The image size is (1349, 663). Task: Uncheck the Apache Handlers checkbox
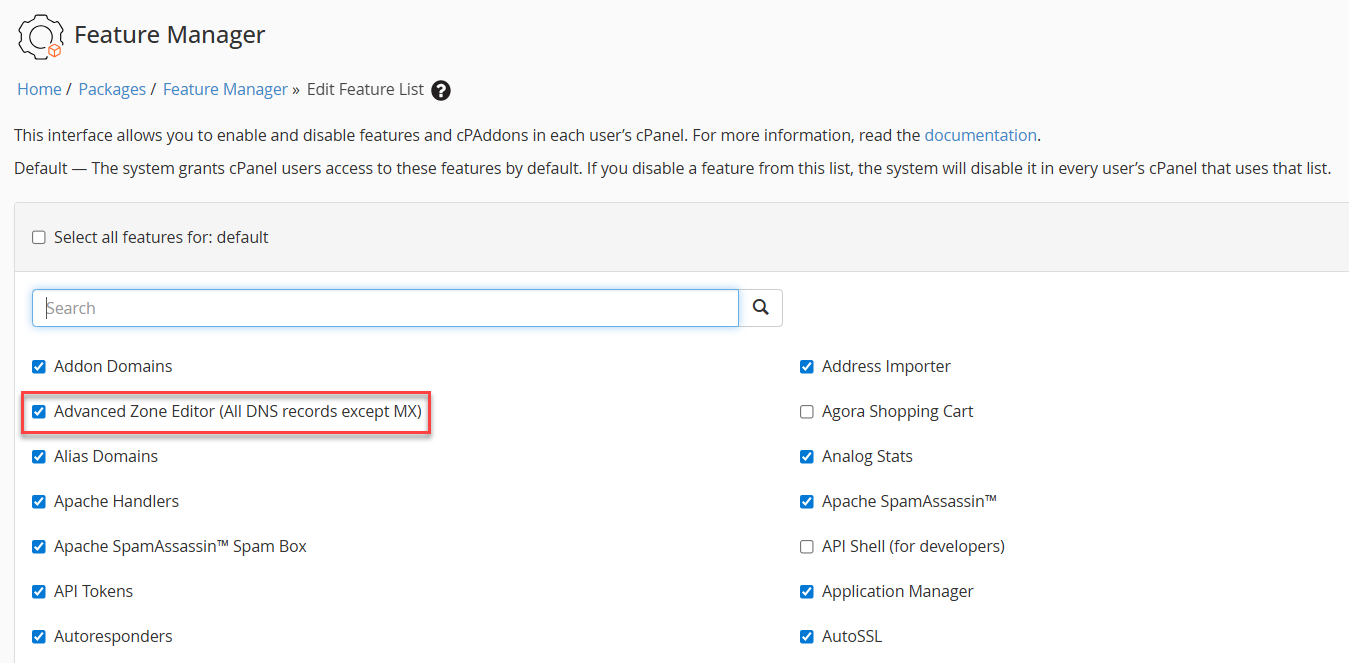click(39, 501)
